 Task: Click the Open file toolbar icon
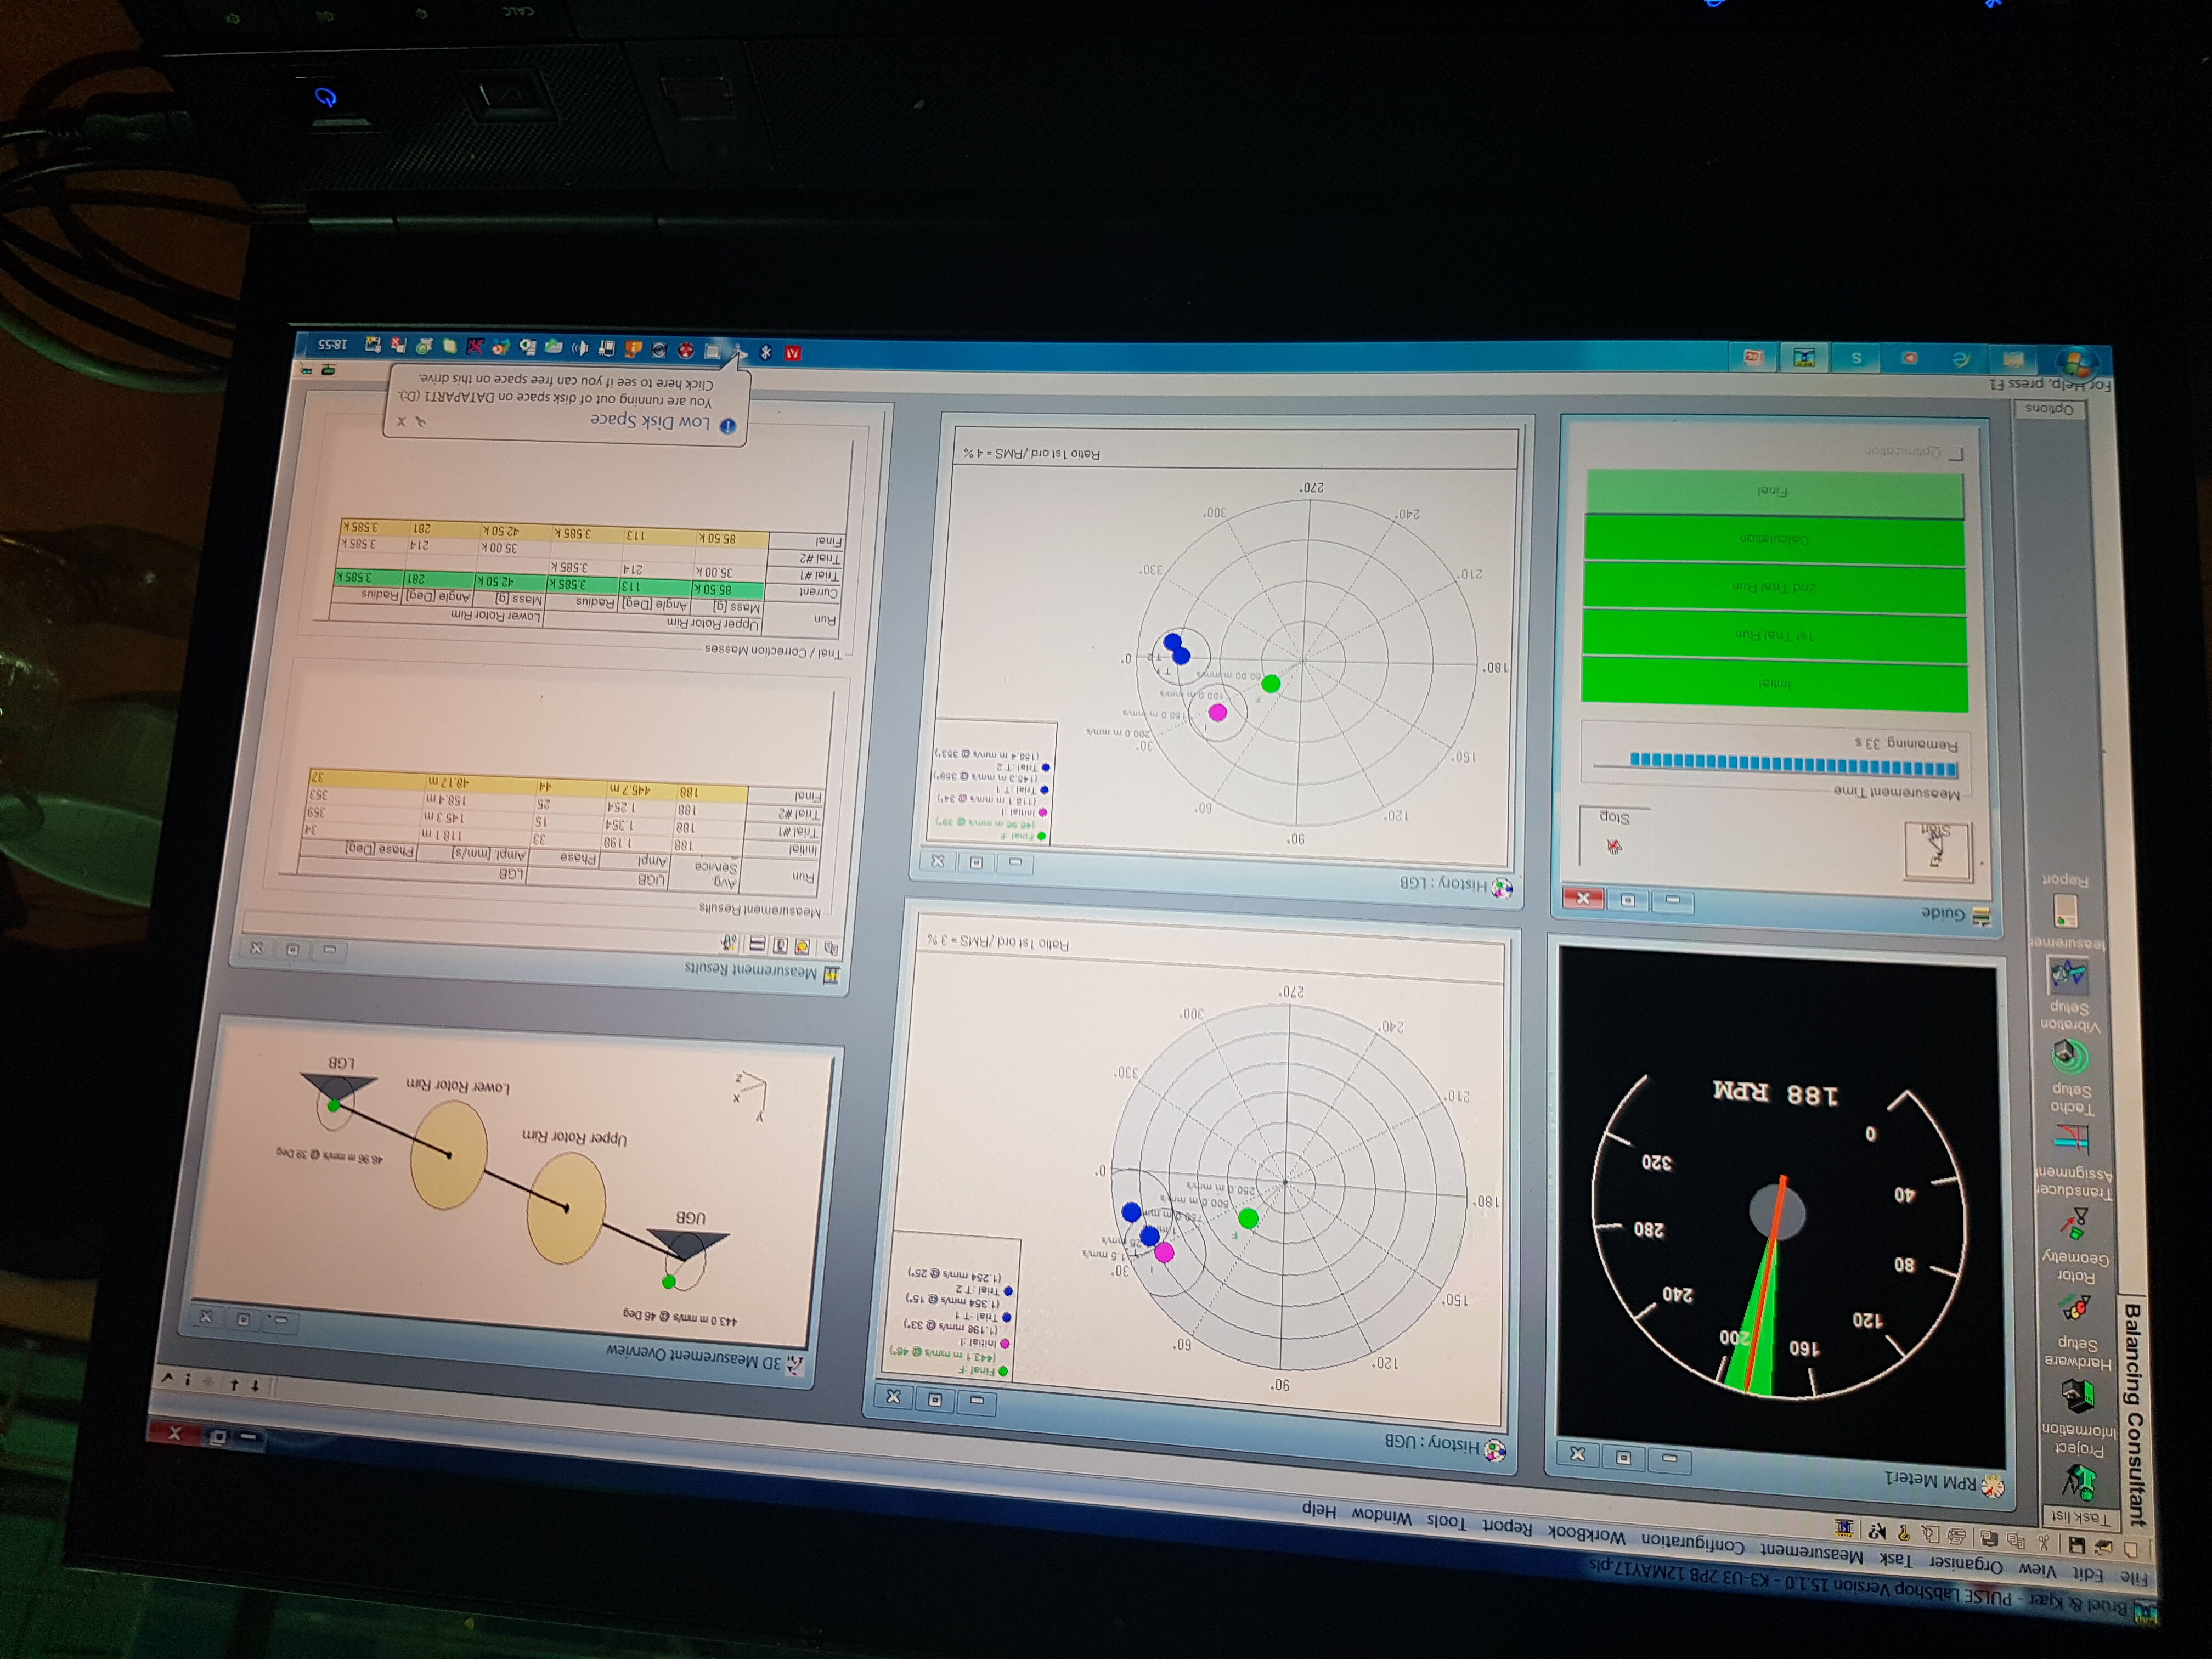[x=2104, y=1547]
